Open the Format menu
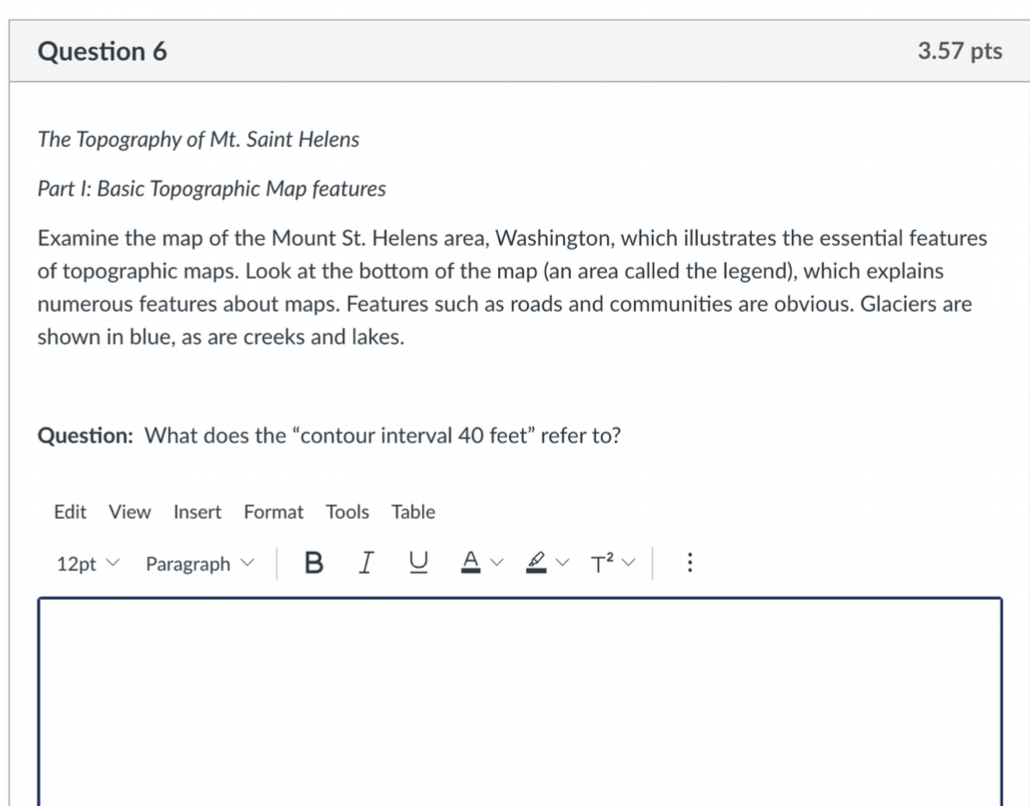This screenshot has width=1030, height=806. pos(273,512)
